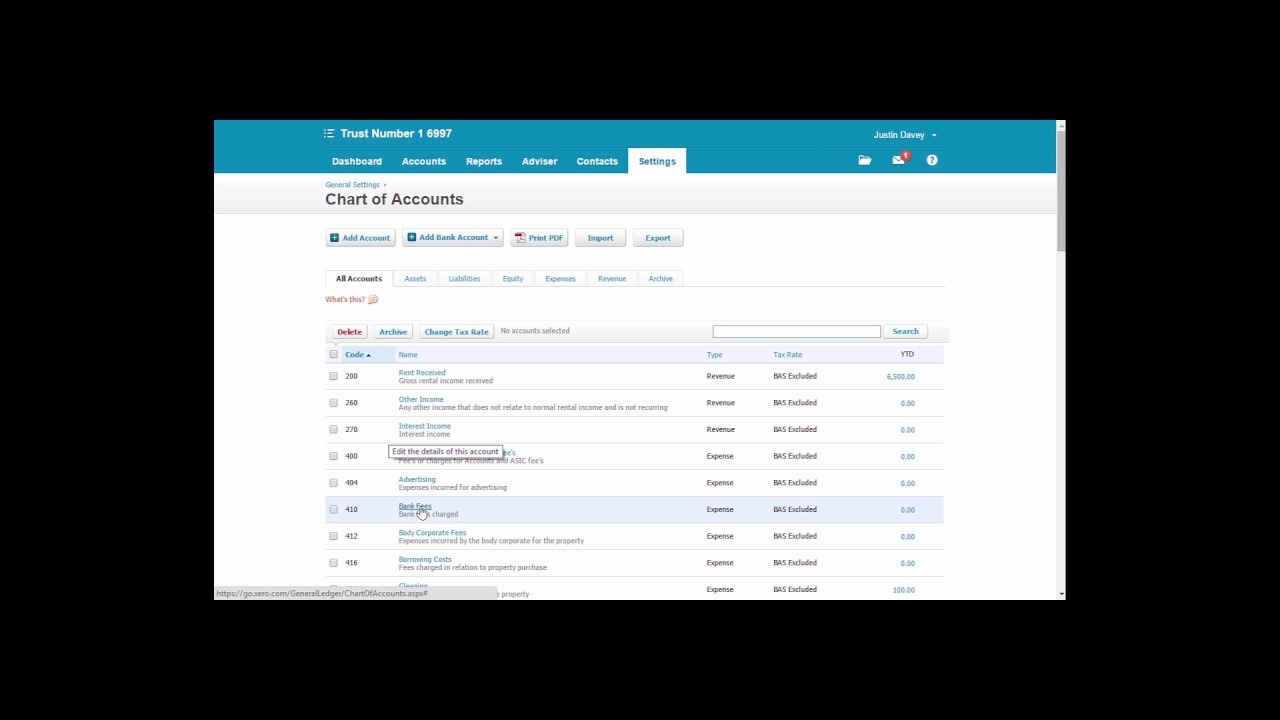Tick checkbox for account code 400

point(334,456)
